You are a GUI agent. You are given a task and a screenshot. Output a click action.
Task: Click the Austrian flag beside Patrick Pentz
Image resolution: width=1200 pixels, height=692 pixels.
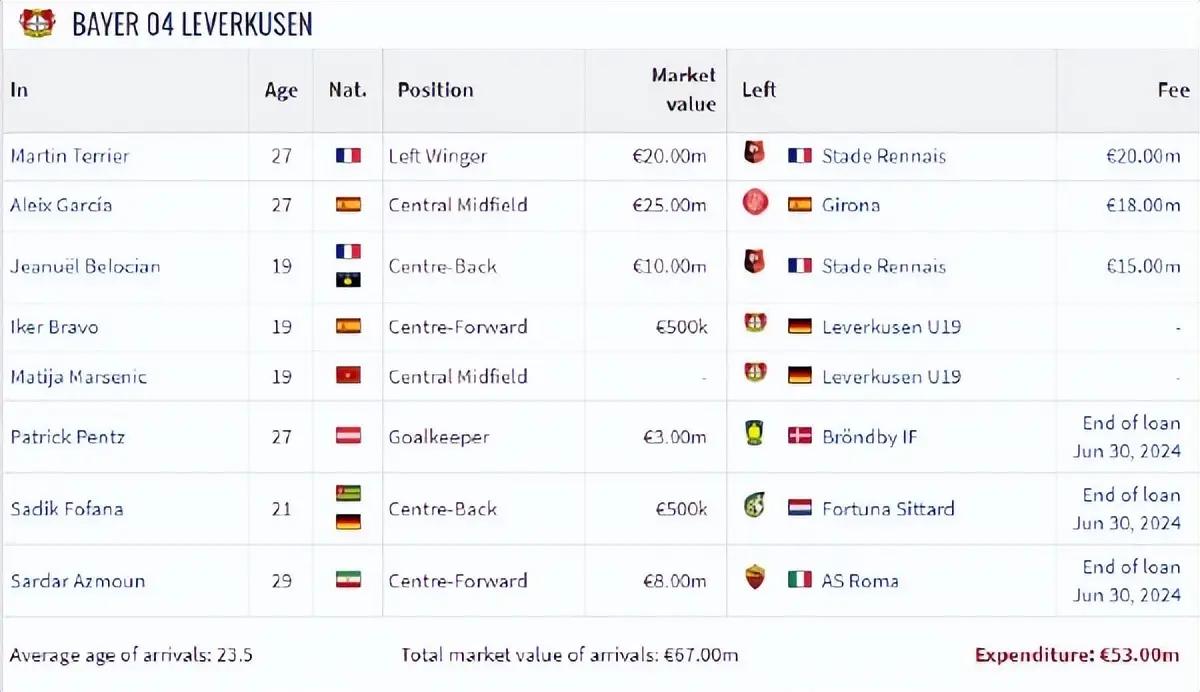click(348, 436)
